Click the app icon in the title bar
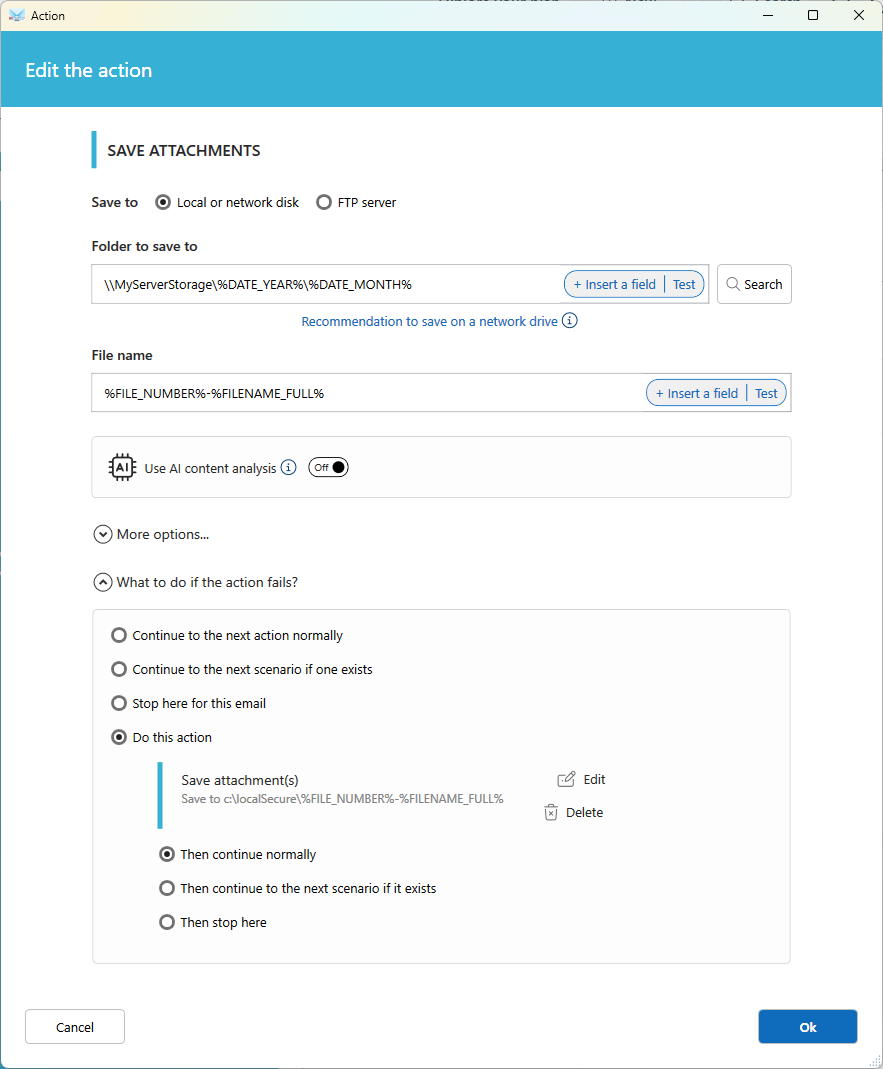The width and height of the screenshot is (883, 1069). pyautogui.click(x=16, y=15)
